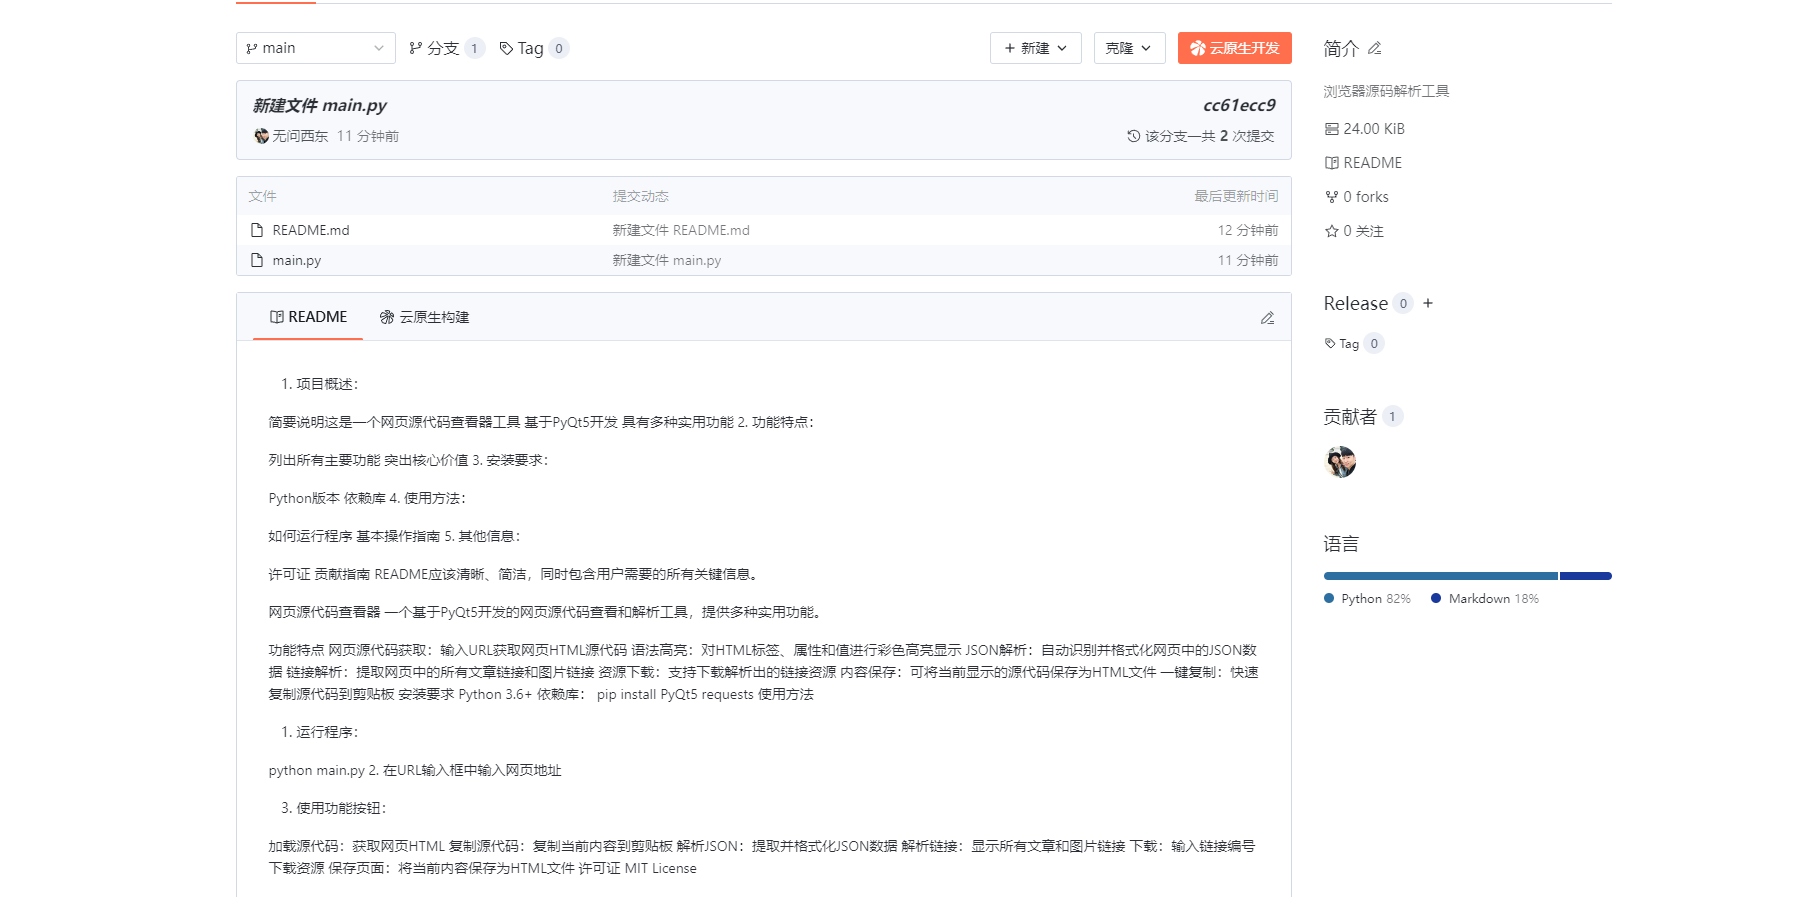This screenshot has width=1815, height=897.
Task: Click the 24.00 KiB size entry
Action: point(1365,129)
